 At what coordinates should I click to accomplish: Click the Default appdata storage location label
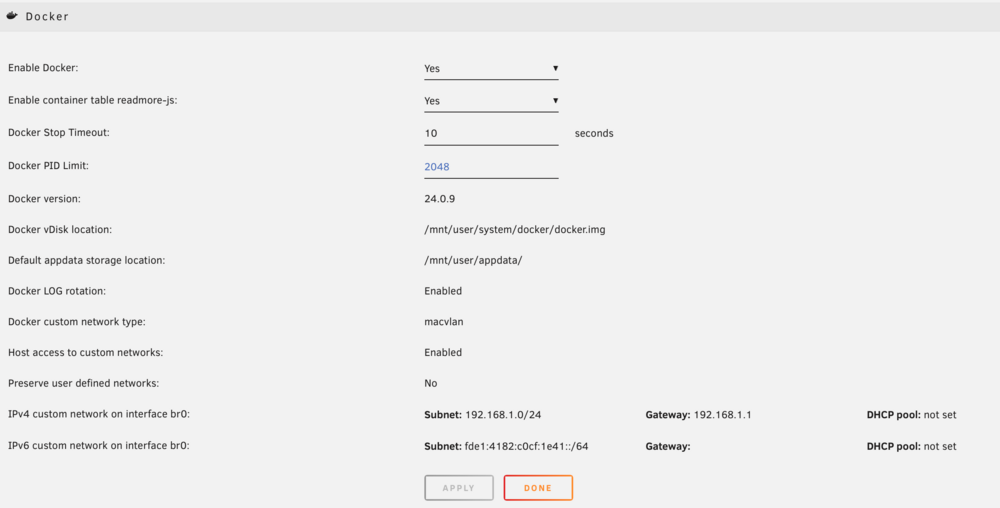point(87,261)
